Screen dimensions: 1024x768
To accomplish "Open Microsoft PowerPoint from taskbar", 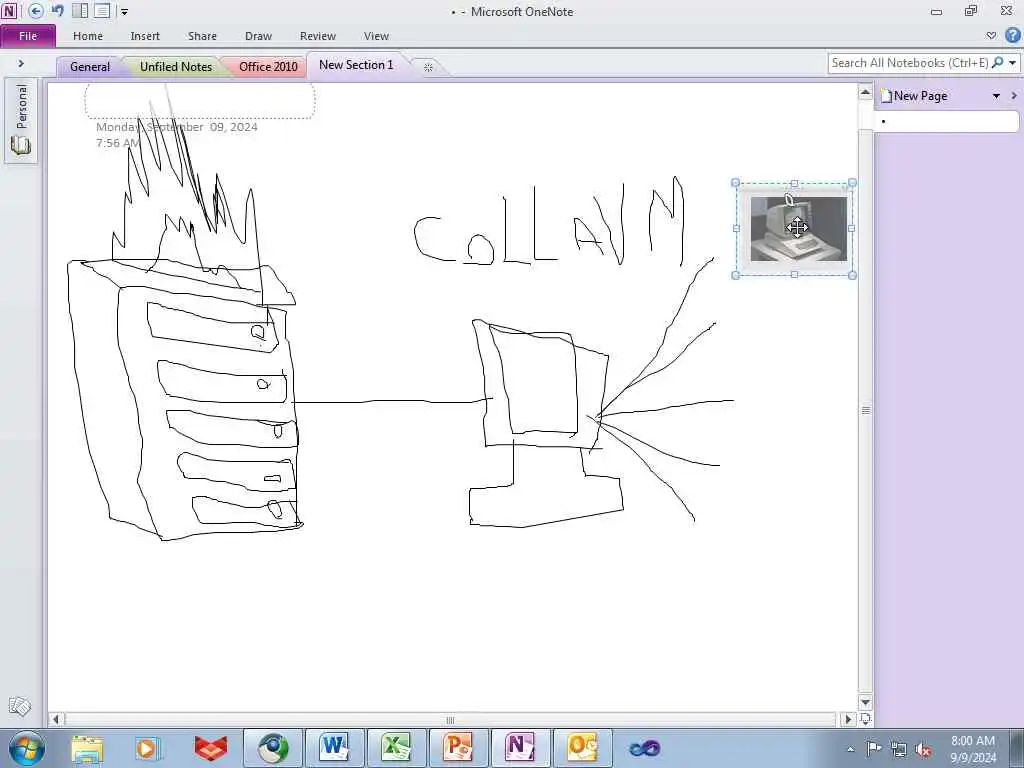I will click(458, 748).
